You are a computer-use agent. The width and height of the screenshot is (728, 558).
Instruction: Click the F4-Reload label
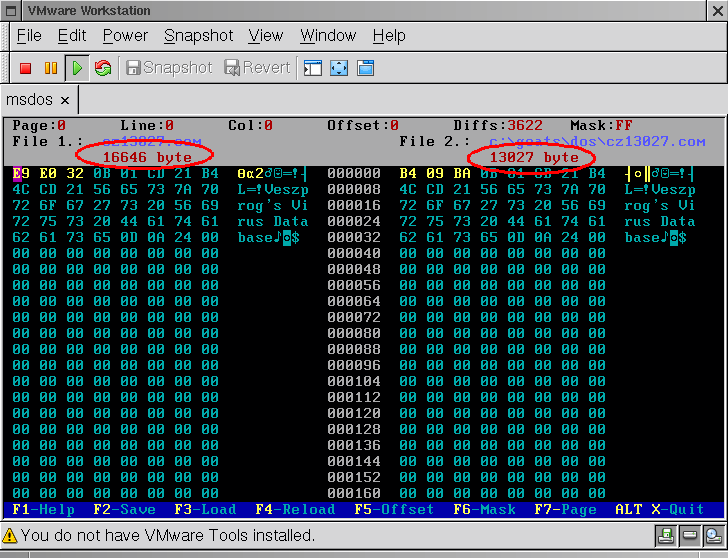pos(295,509)
